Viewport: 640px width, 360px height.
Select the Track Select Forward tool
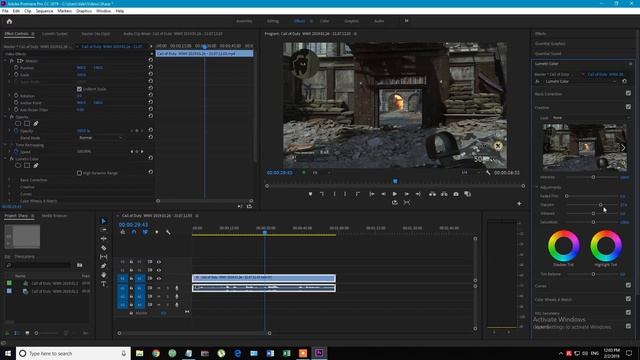(104, 230)
